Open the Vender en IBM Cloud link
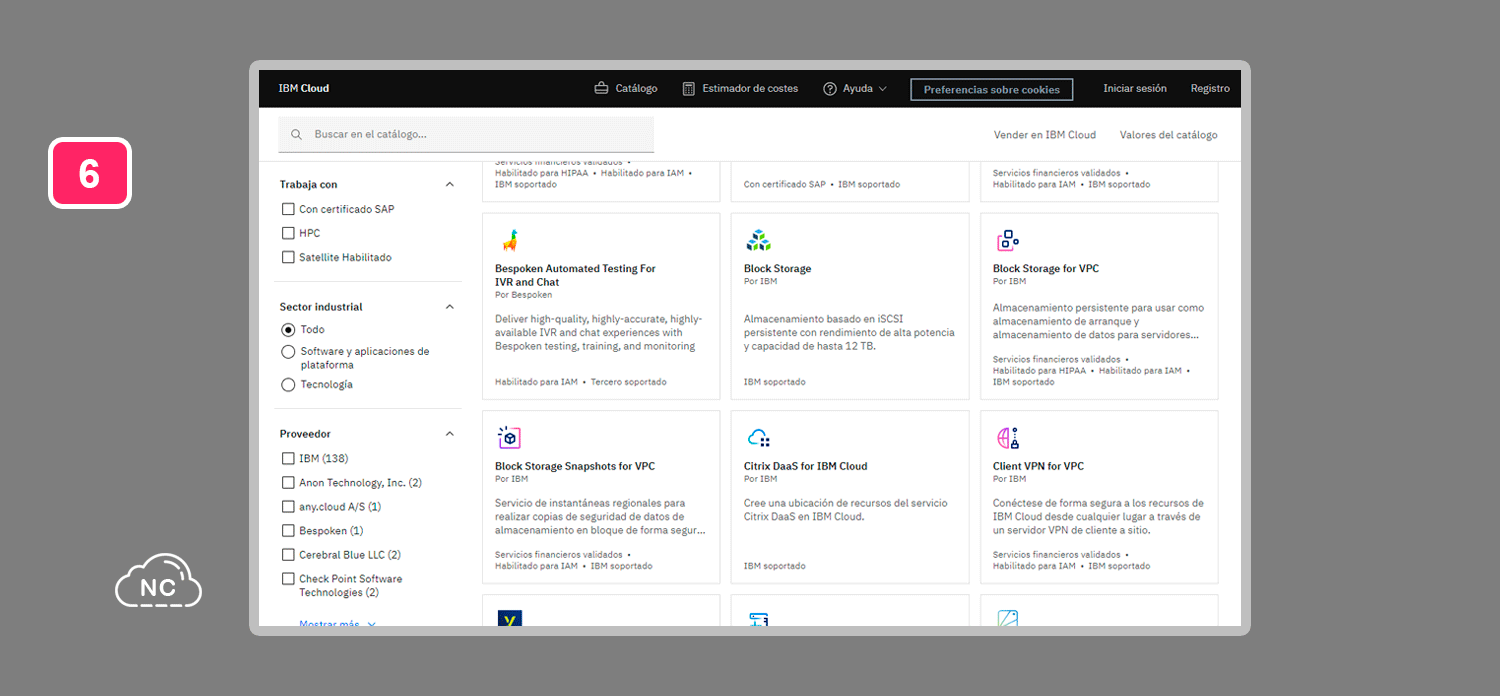Screen dimensions: 1500x696 point(1045,135)
